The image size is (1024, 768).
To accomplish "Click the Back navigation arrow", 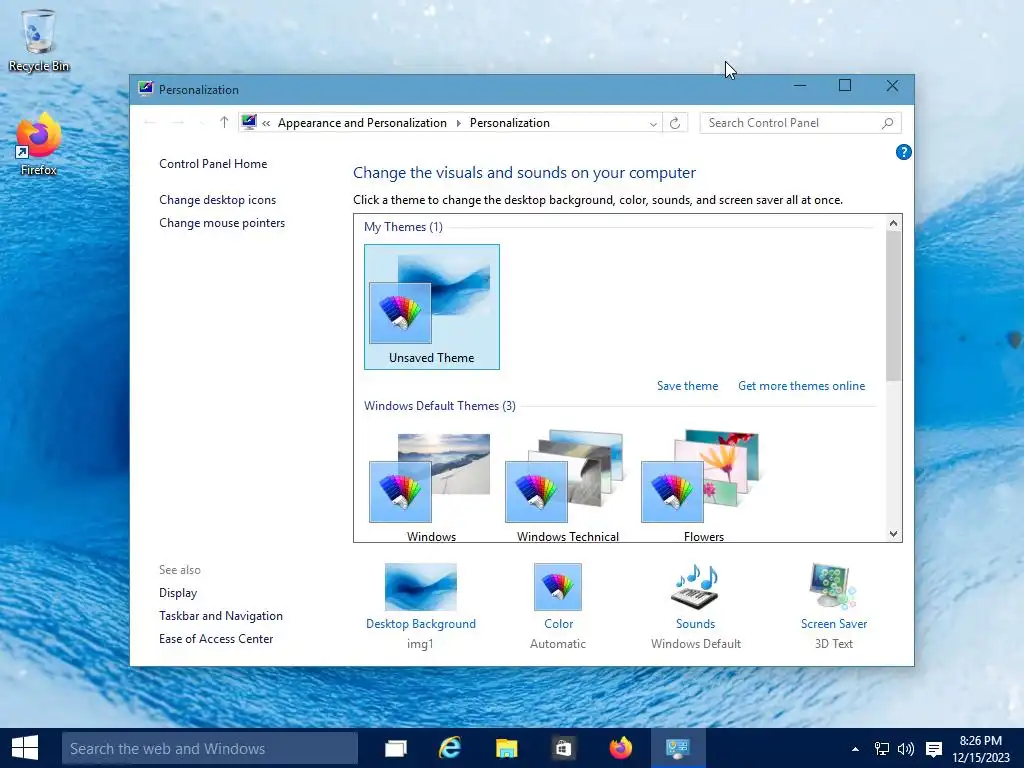I will [150, 123].
